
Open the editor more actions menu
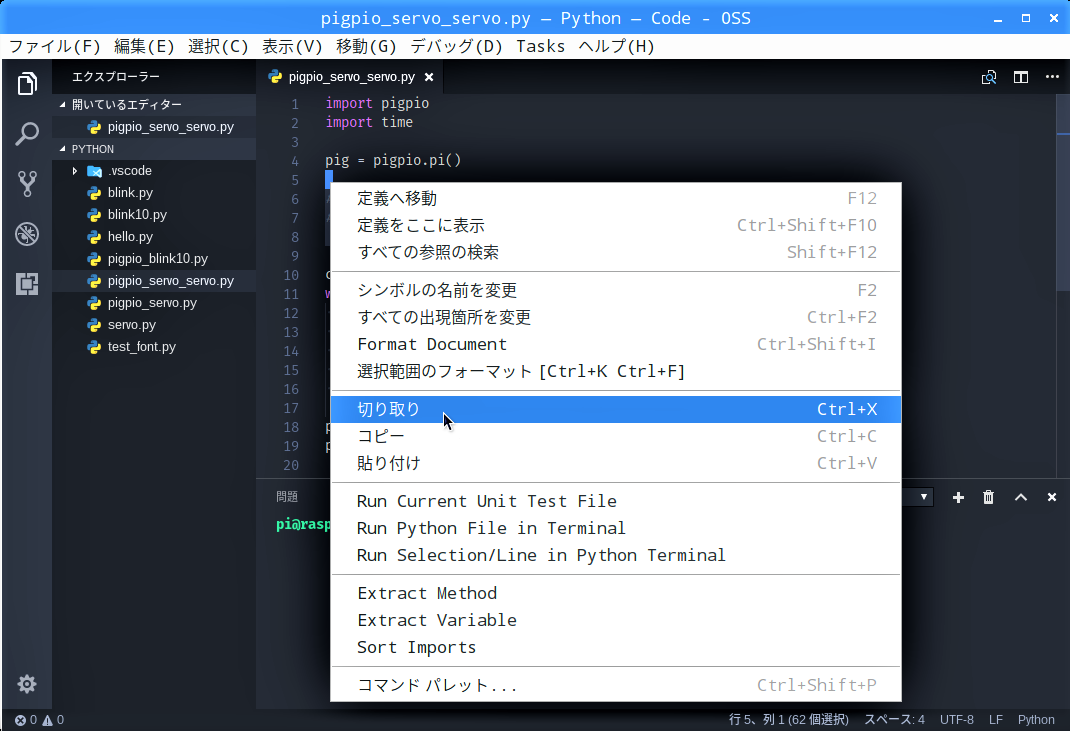click(1052, 76)
